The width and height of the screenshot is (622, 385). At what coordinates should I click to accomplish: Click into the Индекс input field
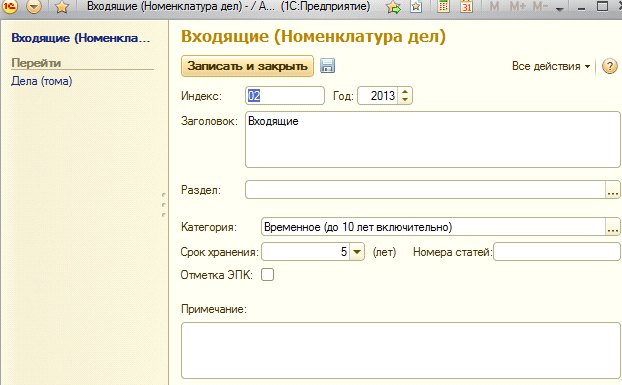(285, 96)
